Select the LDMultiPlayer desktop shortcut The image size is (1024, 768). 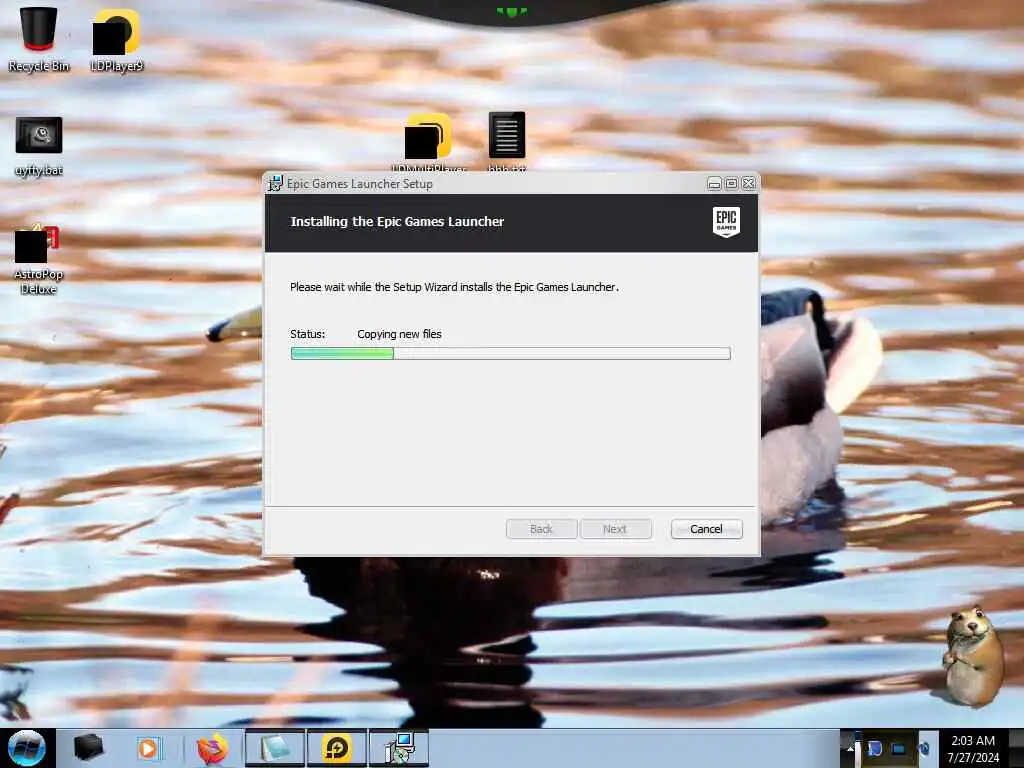[x=428, y=141]
